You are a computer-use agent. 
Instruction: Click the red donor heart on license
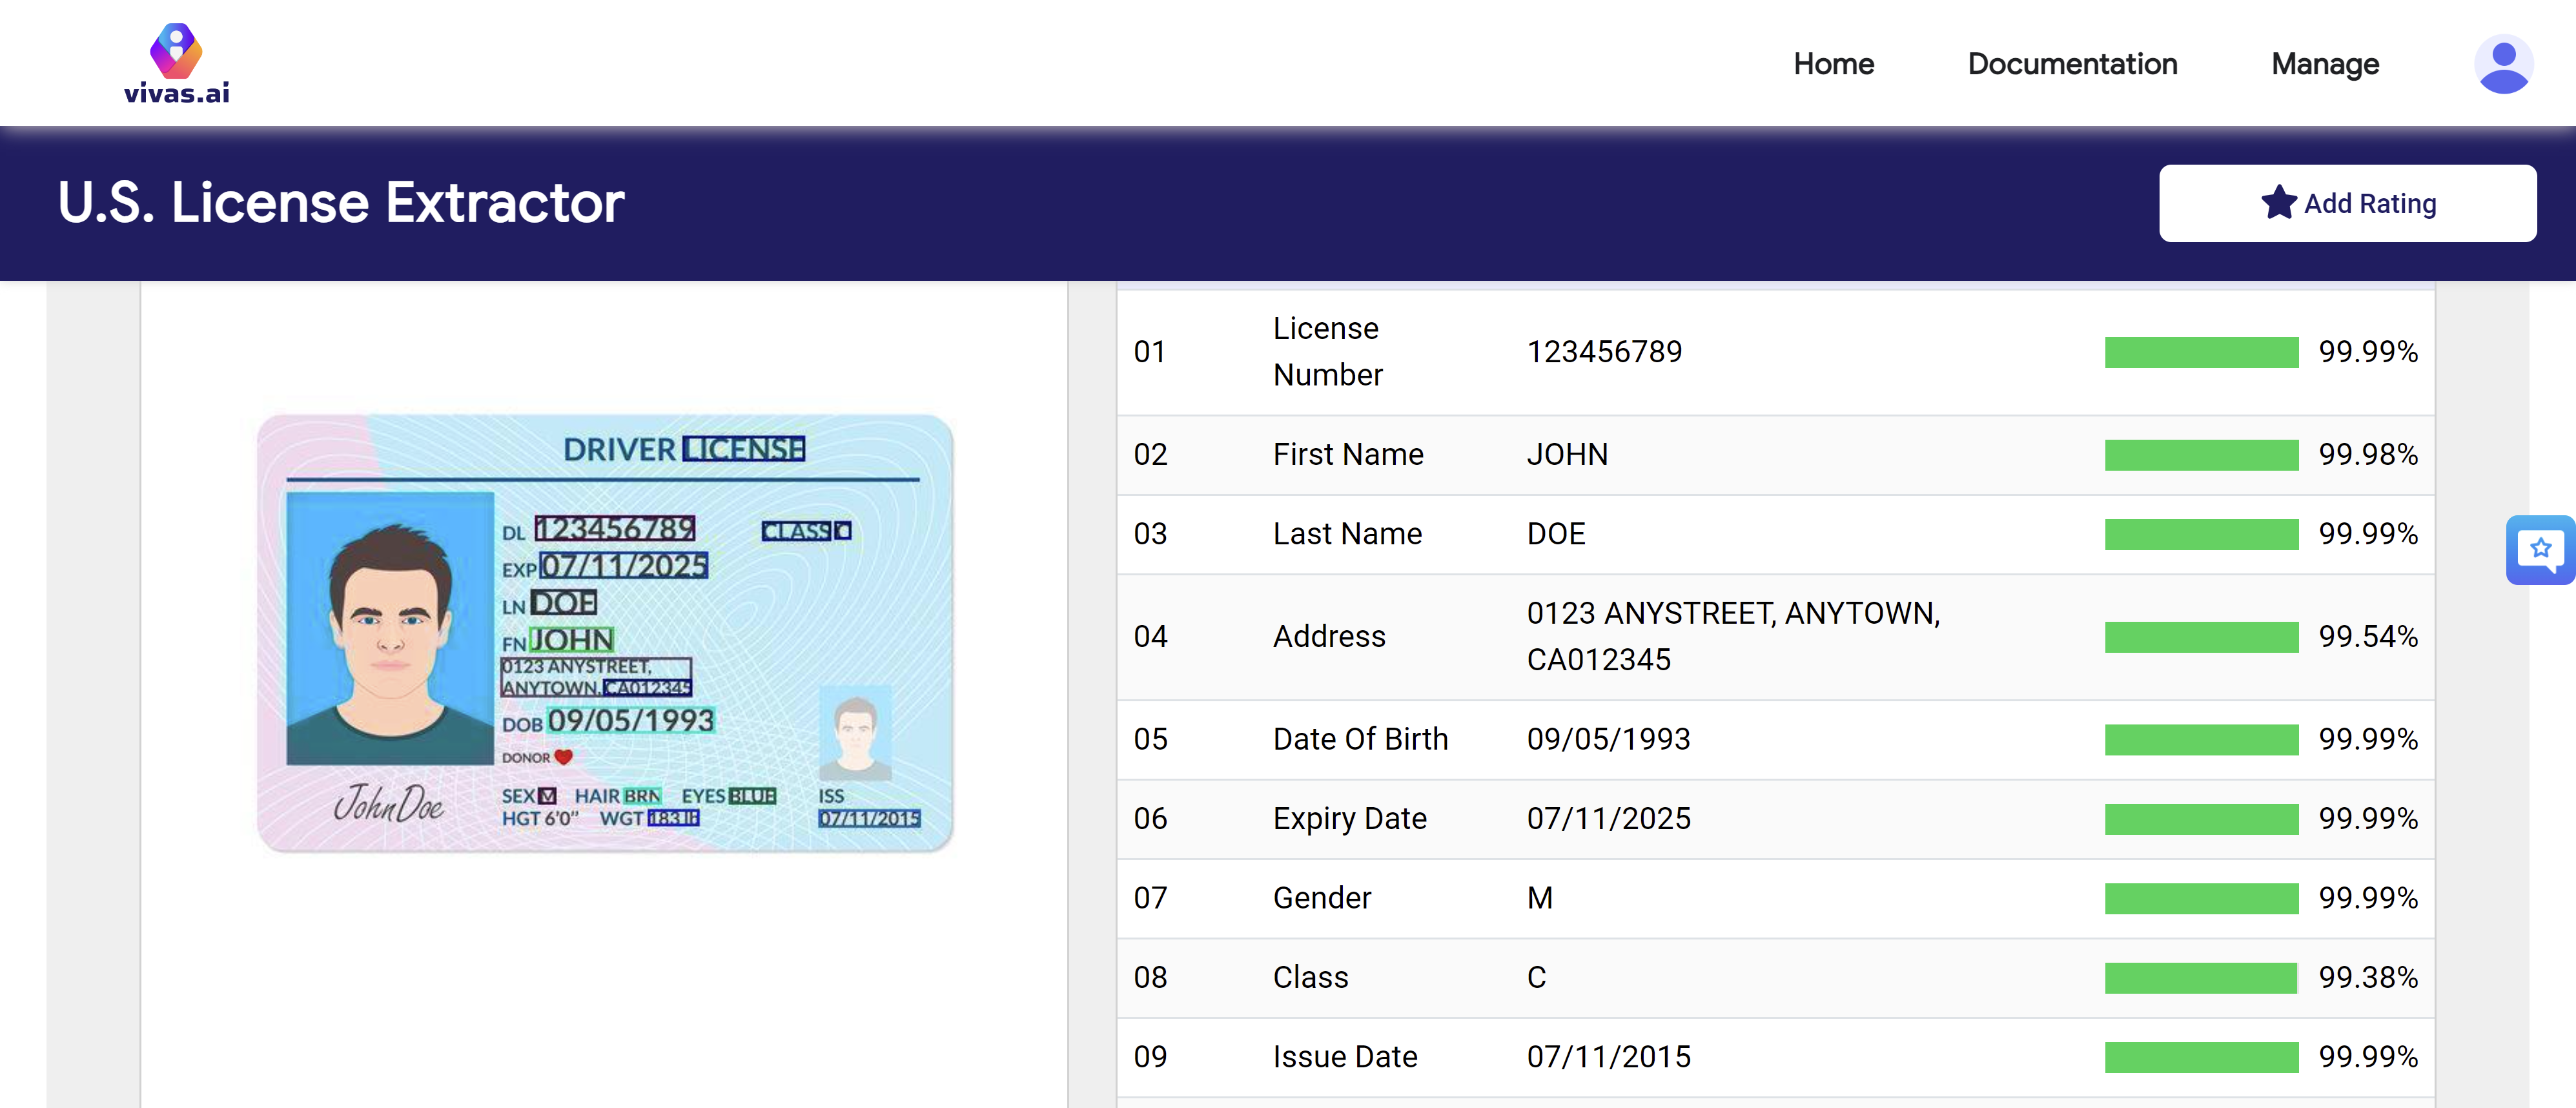tap(563, 757)
